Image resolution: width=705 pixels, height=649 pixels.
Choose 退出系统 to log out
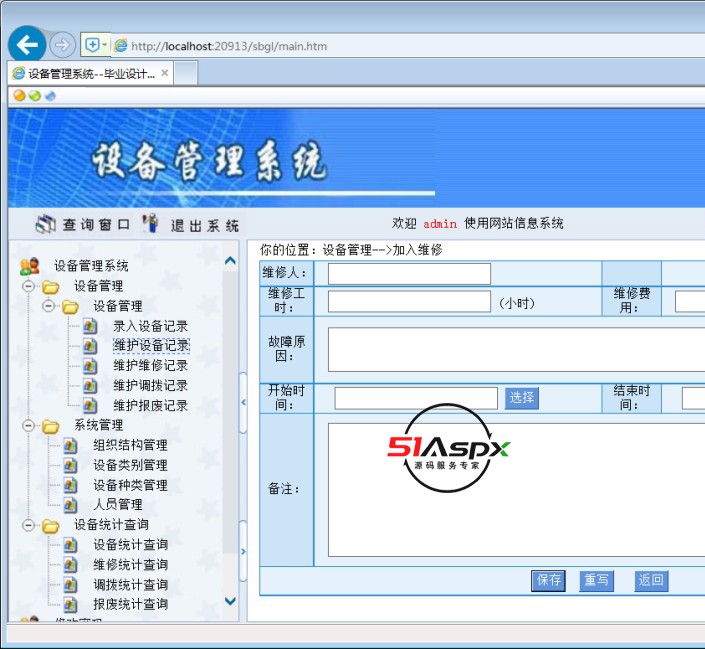click(205, 225)
